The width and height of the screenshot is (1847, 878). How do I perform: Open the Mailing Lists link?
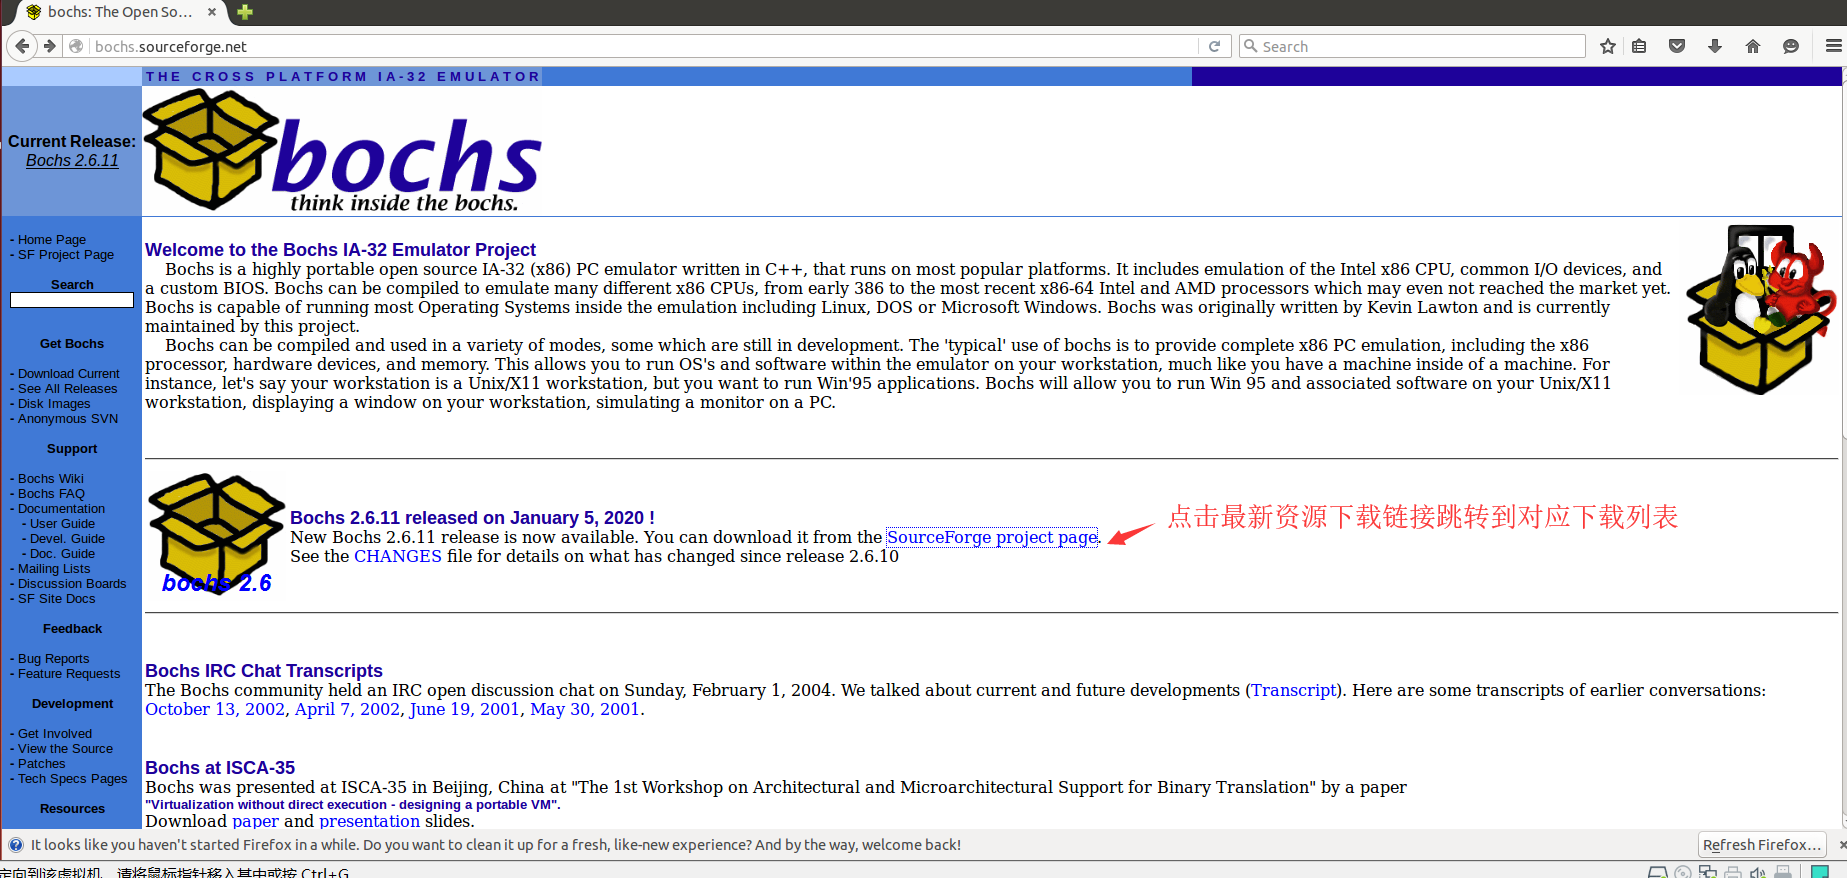54,569
